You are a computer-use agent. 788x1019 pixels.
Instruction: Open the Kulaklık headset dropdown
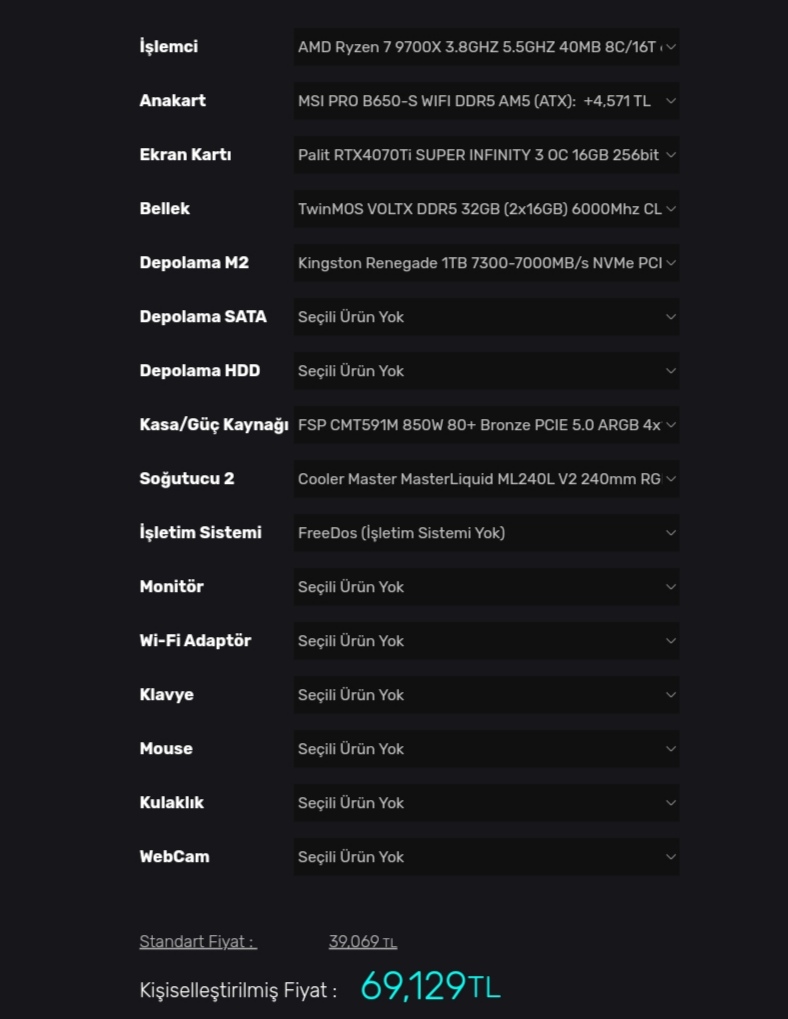pos(486,803)
